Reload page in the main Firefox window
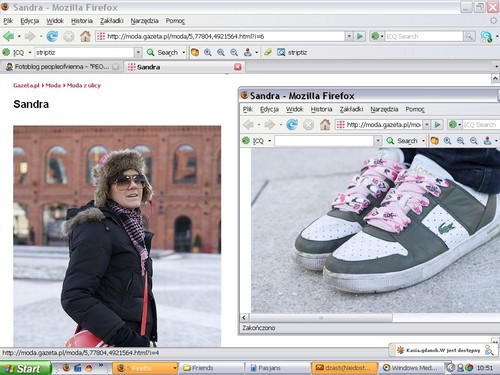Screen dimensions: 500x375 point(52,36)
